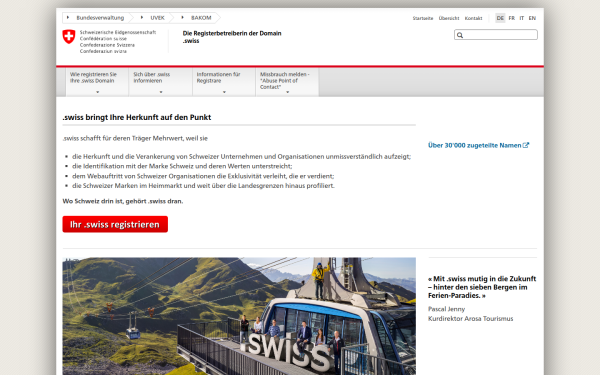Expand 'Informationen für Registrare' menu

[224, 82]
